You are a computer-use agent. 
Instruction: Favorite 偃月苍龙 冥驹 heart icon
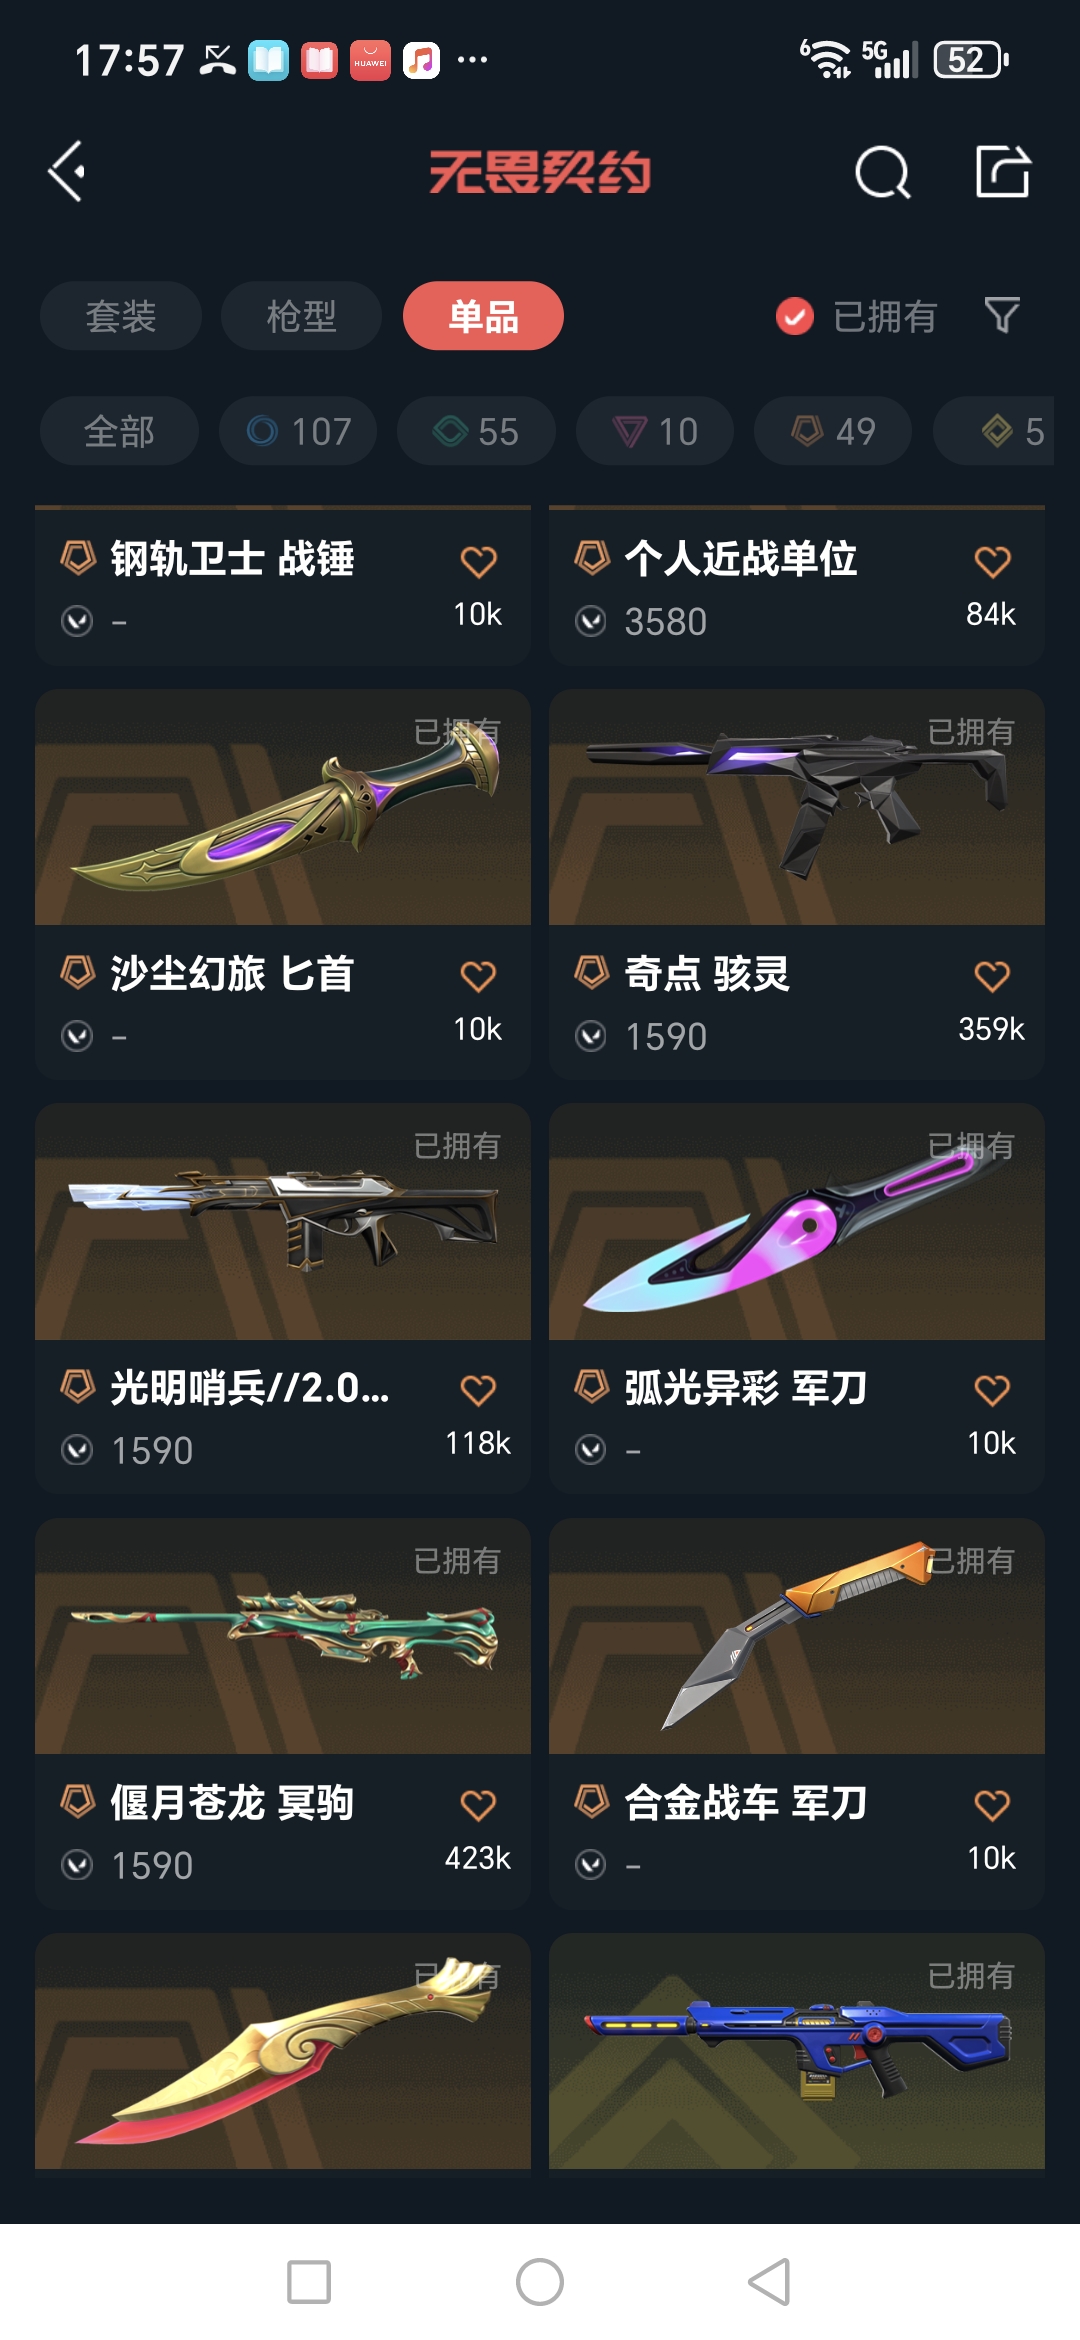pos(478,1805)
